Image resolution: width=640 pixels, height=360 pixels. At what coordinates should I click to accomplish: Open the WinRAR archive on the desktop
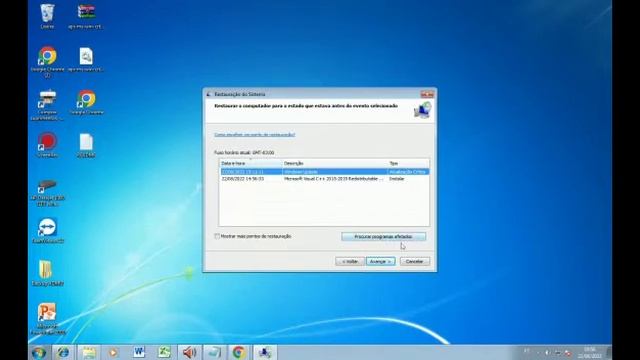(86, 16)
